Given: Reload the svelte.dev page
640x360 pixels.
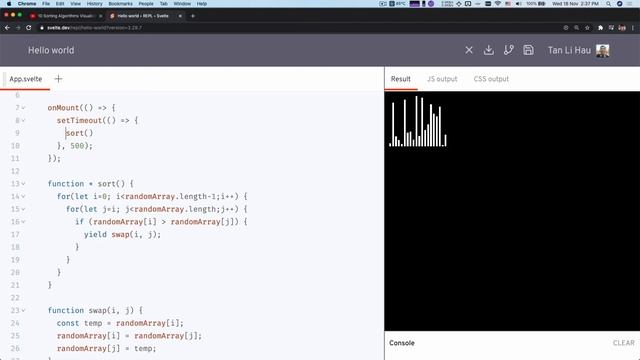Looking at the screenshot, I should [x=29, y=28].
